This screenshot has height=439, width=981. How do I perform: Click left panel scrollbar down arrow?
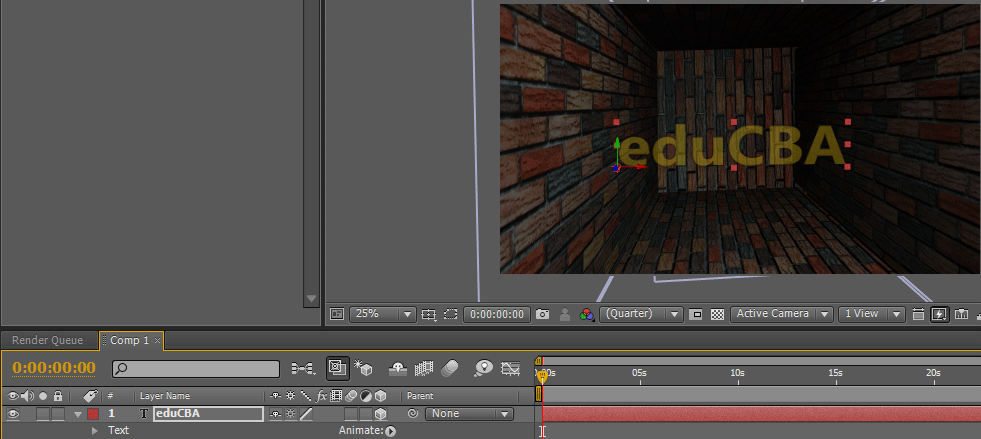point(312,299)
